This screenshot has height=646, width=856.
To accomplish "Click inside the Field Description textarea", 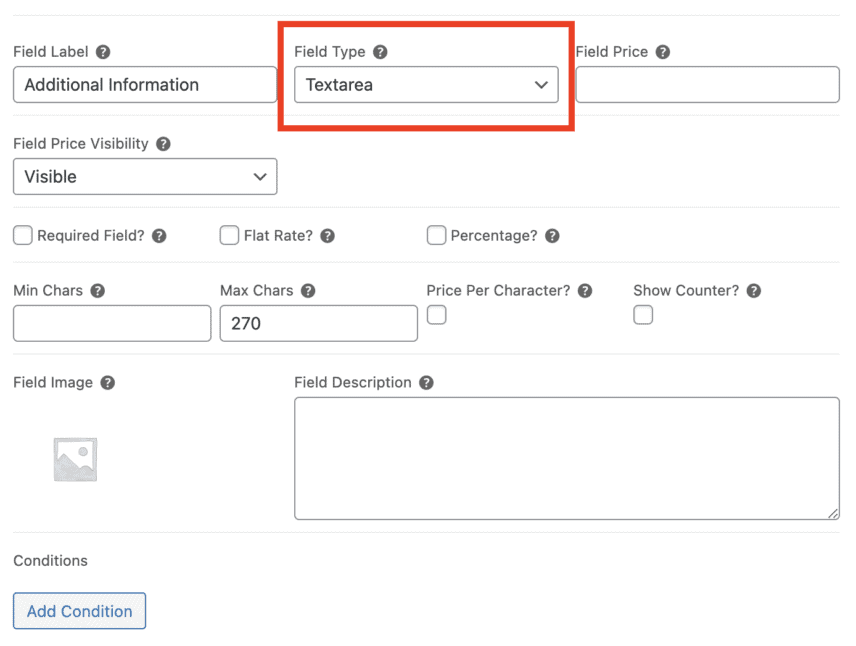I will (566, 458).
